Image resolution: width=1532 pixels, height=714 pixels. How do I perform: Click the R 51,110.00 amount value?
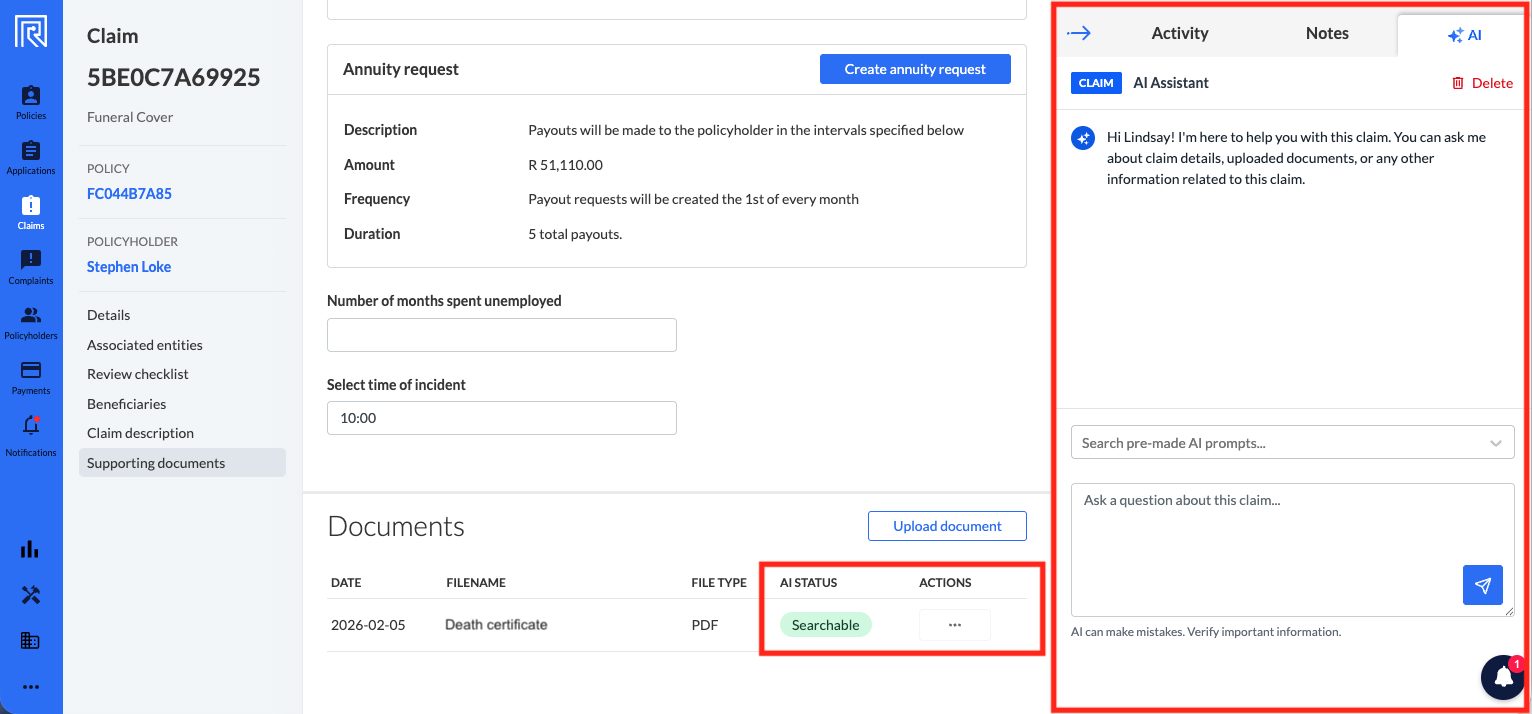point(565,165)
